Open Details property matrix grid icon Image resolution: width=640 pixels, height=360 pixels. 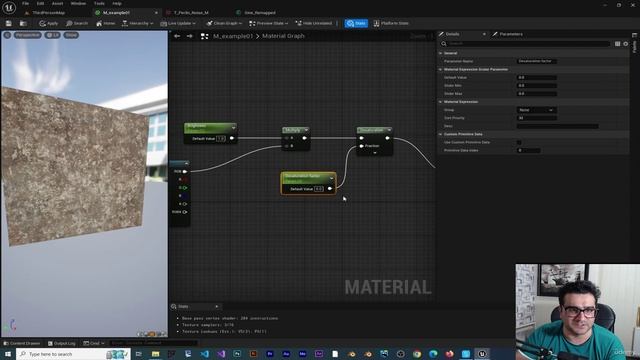(x=618, y=44)
